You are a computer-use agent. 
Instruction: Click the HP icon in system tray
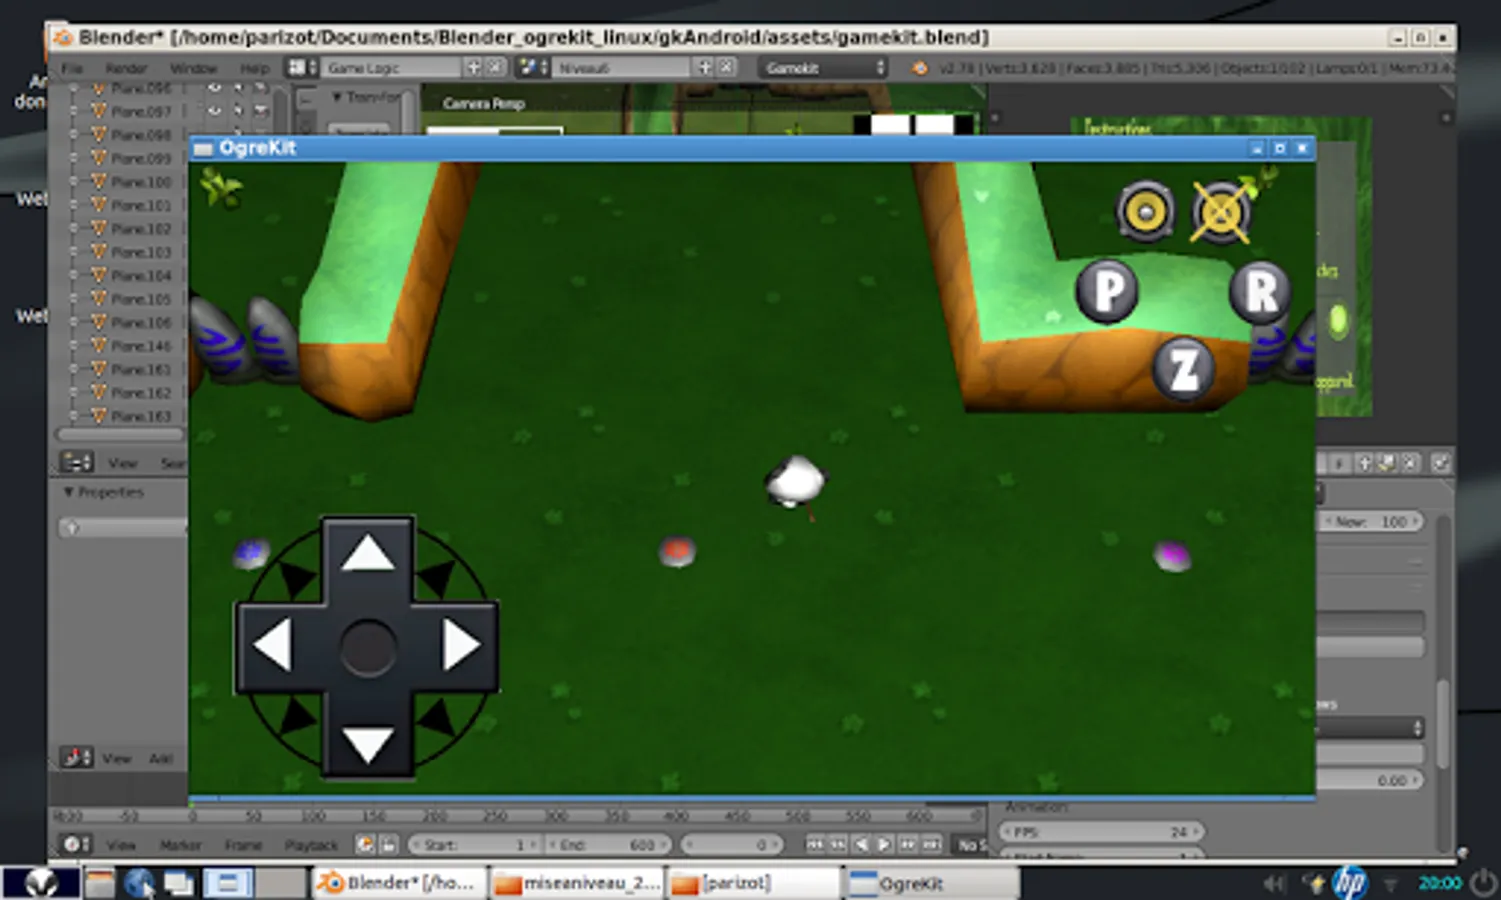(1351, 882)
